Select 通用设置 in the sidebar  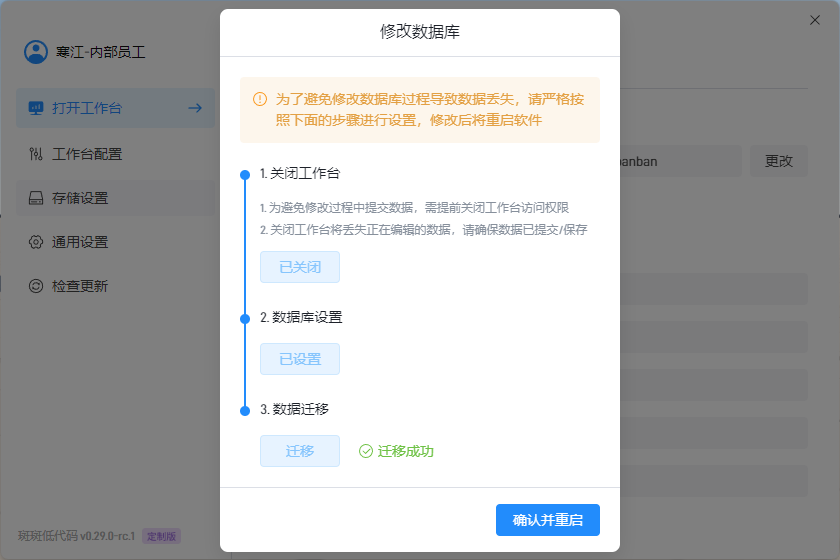[80, 242]
